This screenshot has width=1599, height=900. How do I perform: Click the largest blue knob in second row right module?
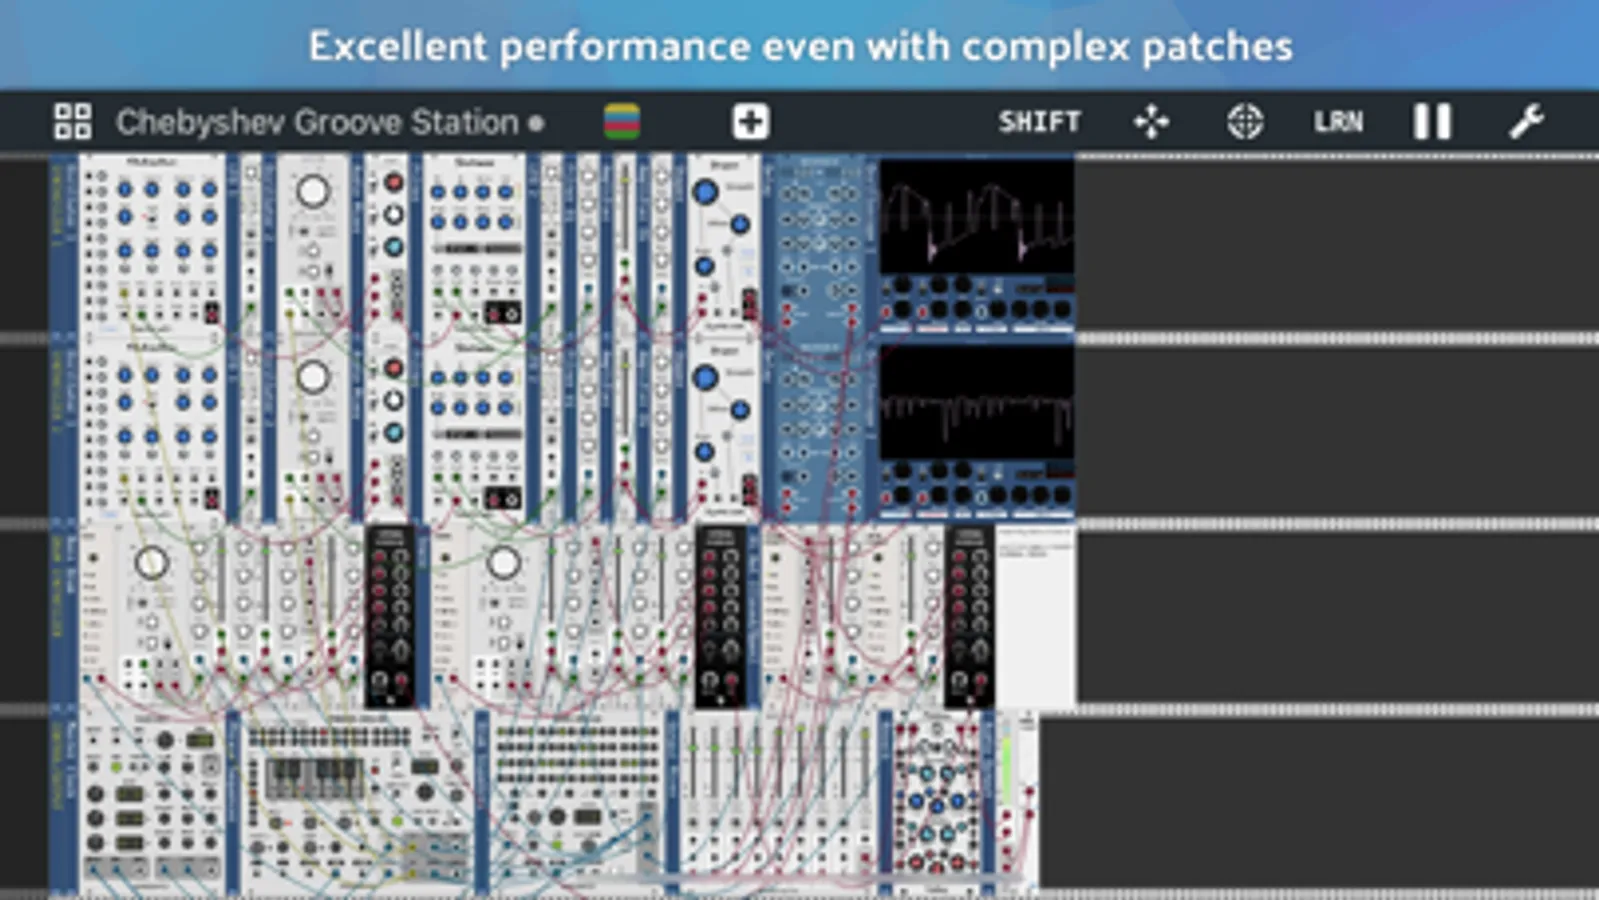[x=705, y=378]
